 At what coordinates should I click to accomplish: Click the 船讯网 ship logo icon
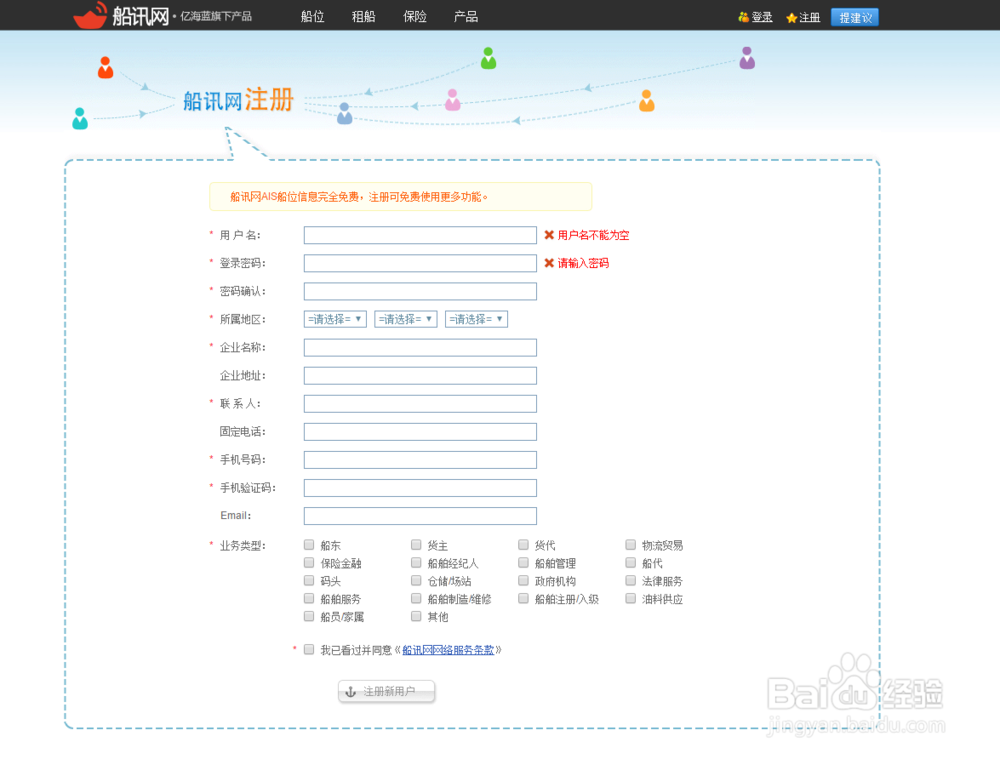coord(90,15)
